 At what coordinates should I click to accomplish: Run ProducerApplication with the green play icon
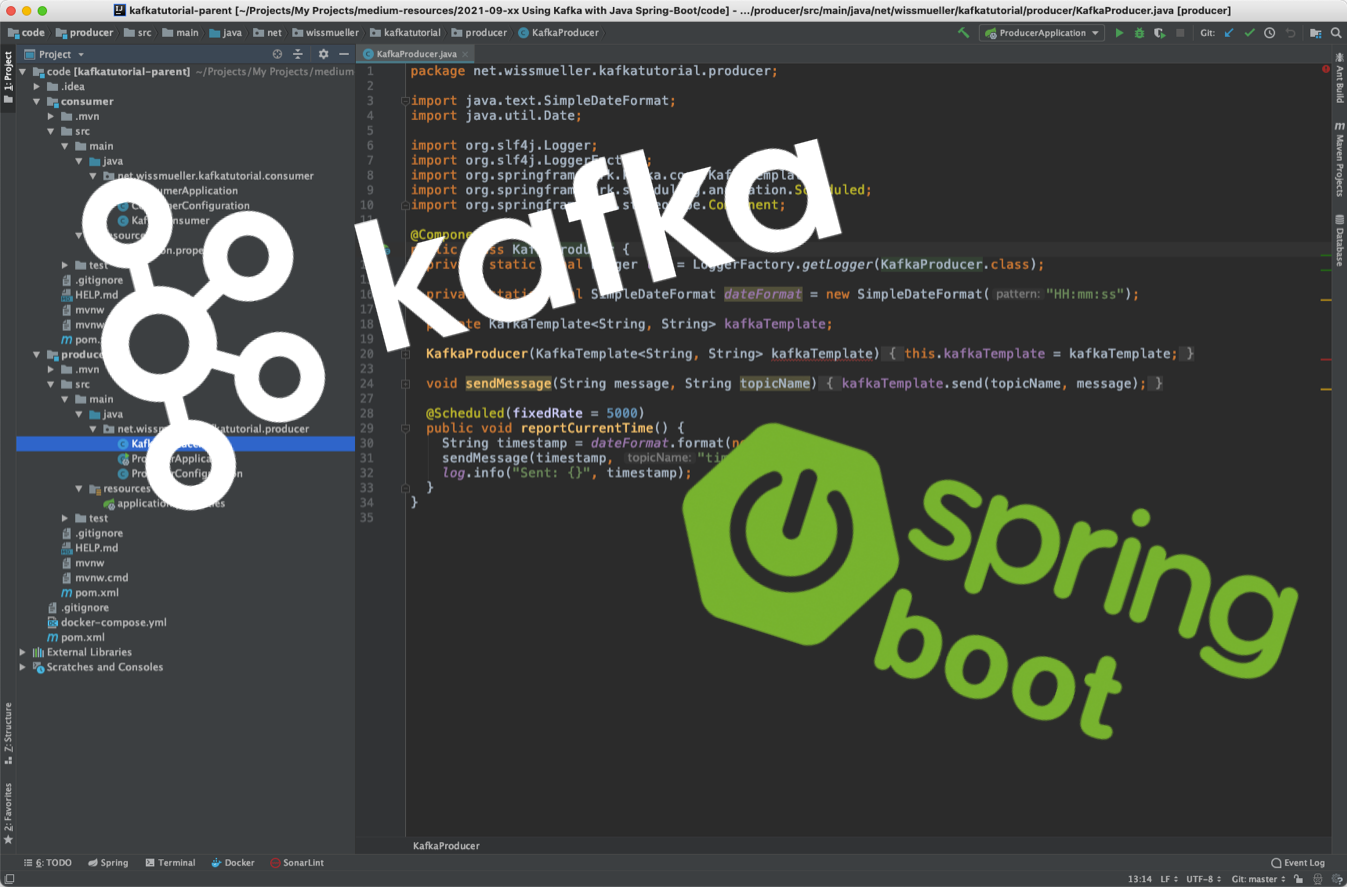1119,33
